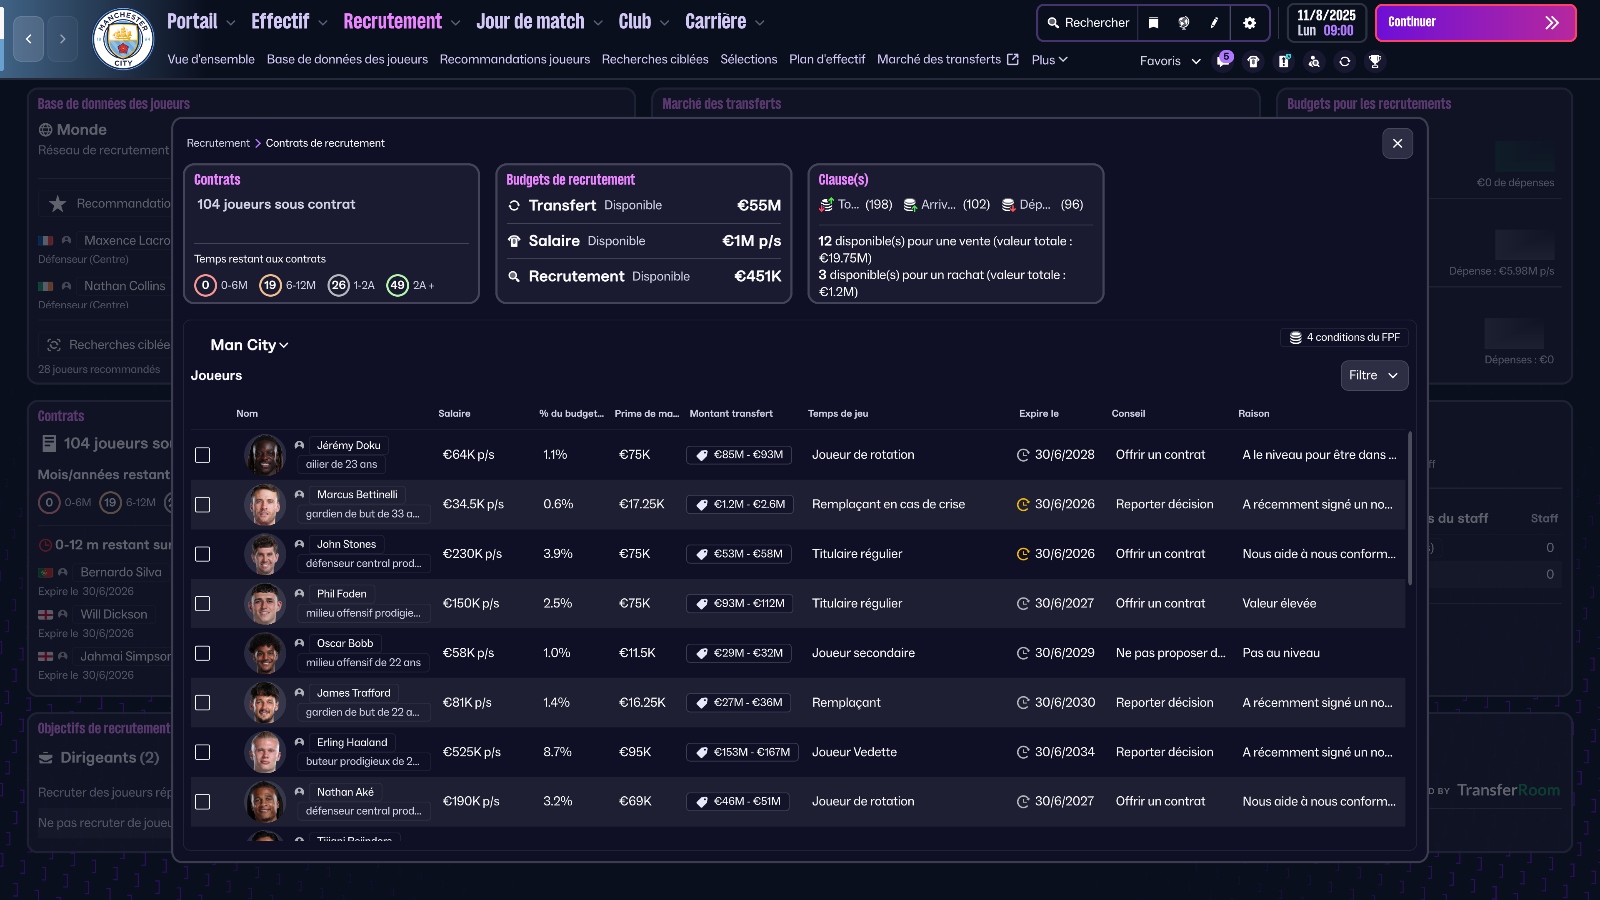Open the Jour de match menu
The width and height of the screenshot is (1600, 900).
pos(530,21)
